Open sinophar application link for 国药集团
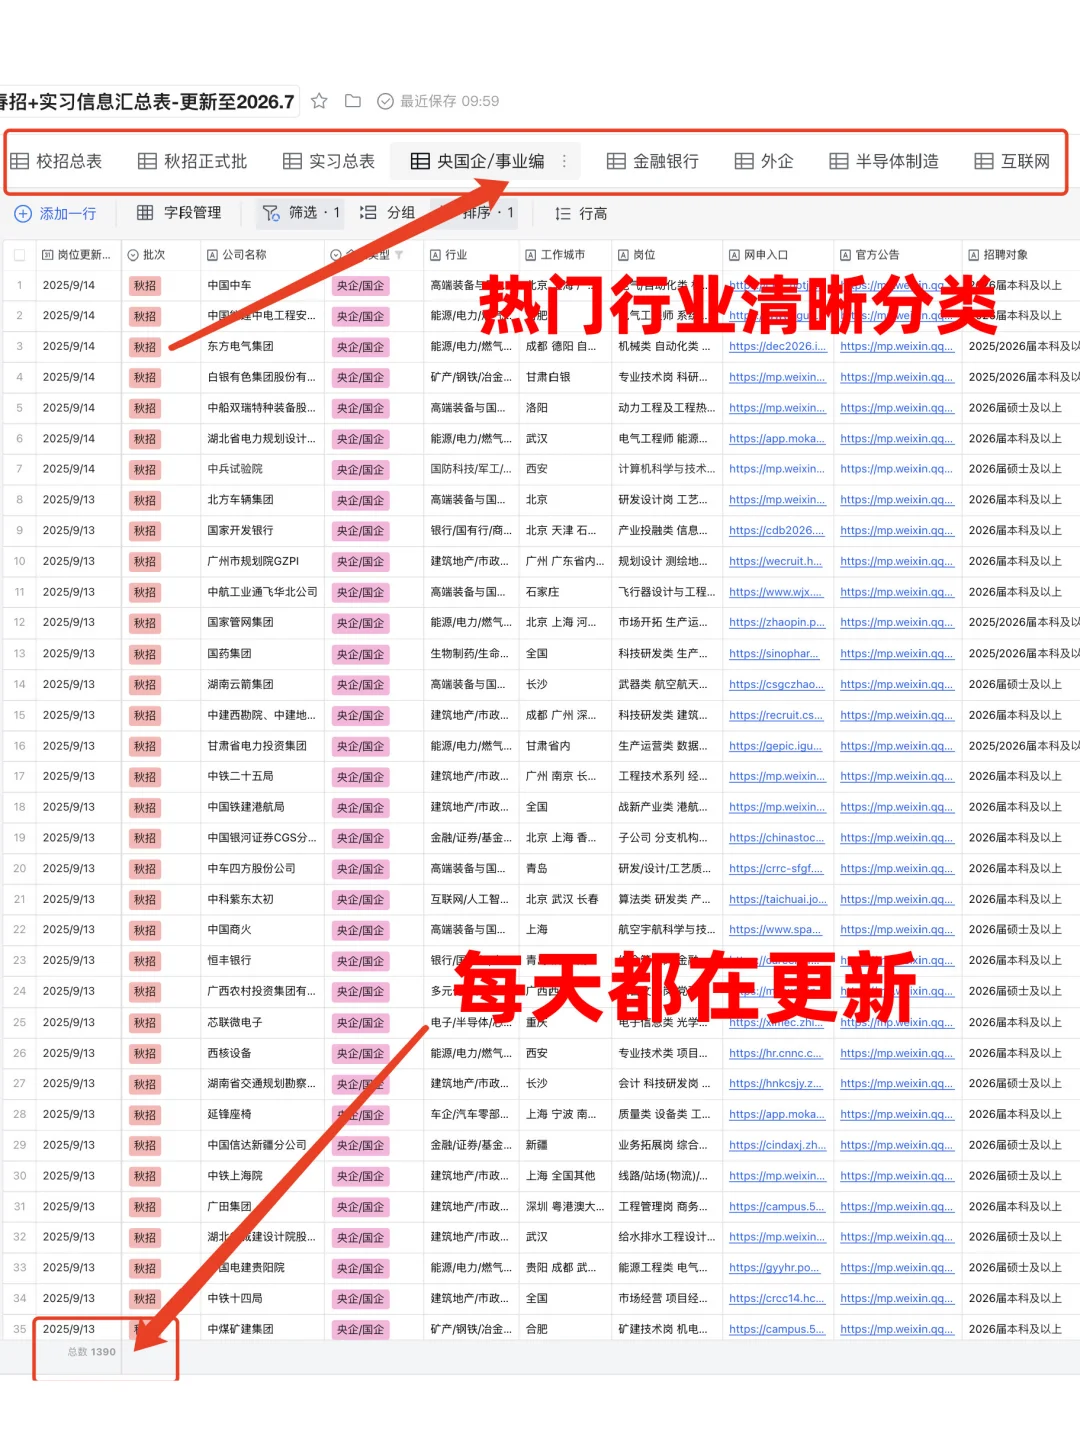This screenshot has width=1080, height=1440. pyautogui.click(x=775, y=654)
